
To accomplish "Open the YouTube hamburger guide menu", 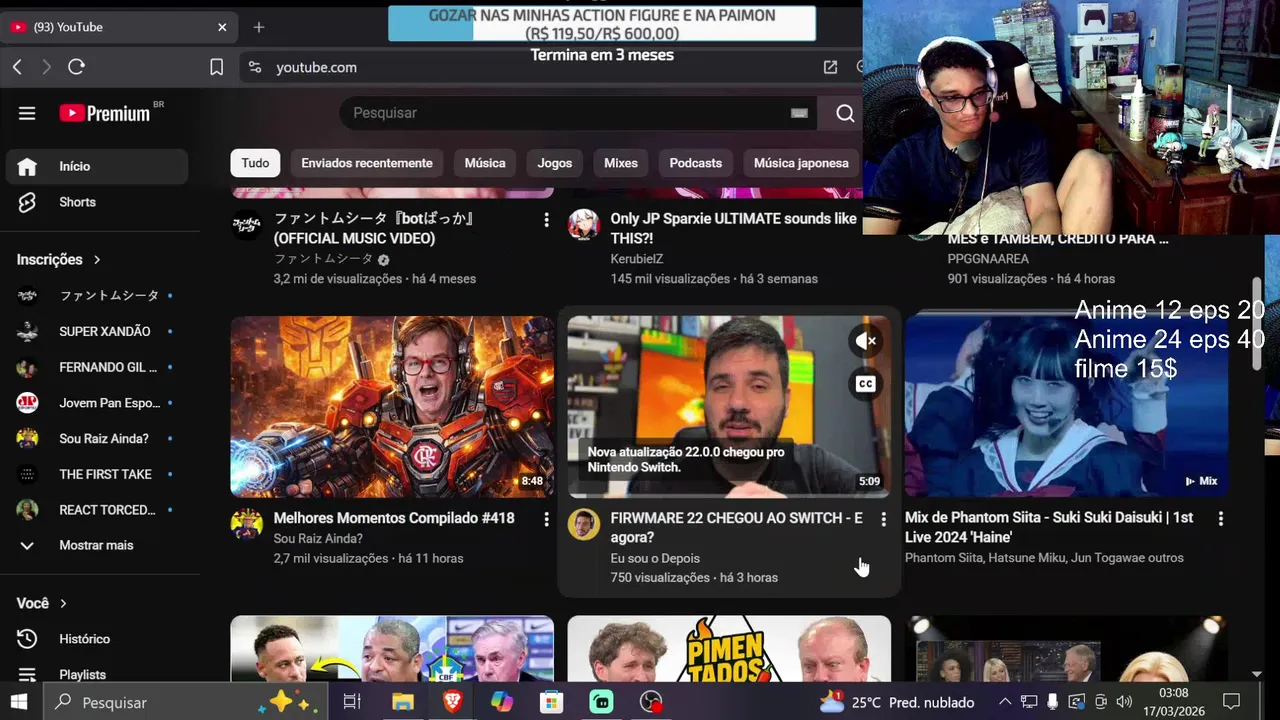I will [27, 113].
